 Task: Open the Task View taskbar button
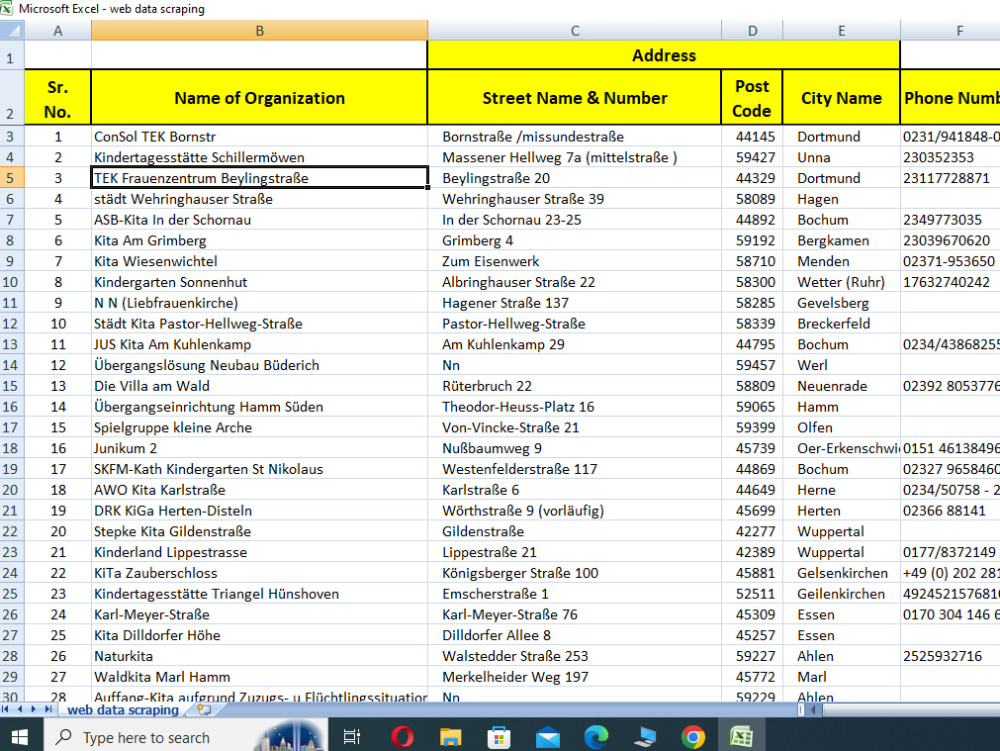(351, 737)
